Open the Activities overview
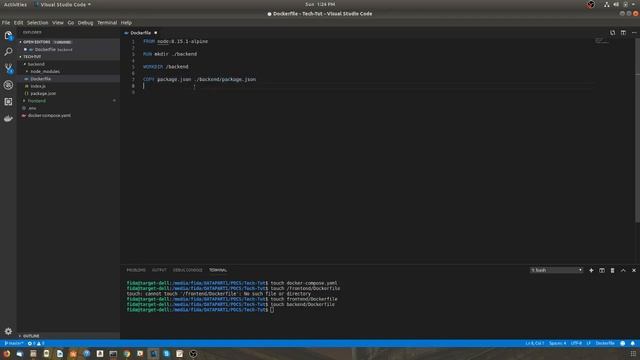Screen dimensions: 640x360 pos(15,4)
